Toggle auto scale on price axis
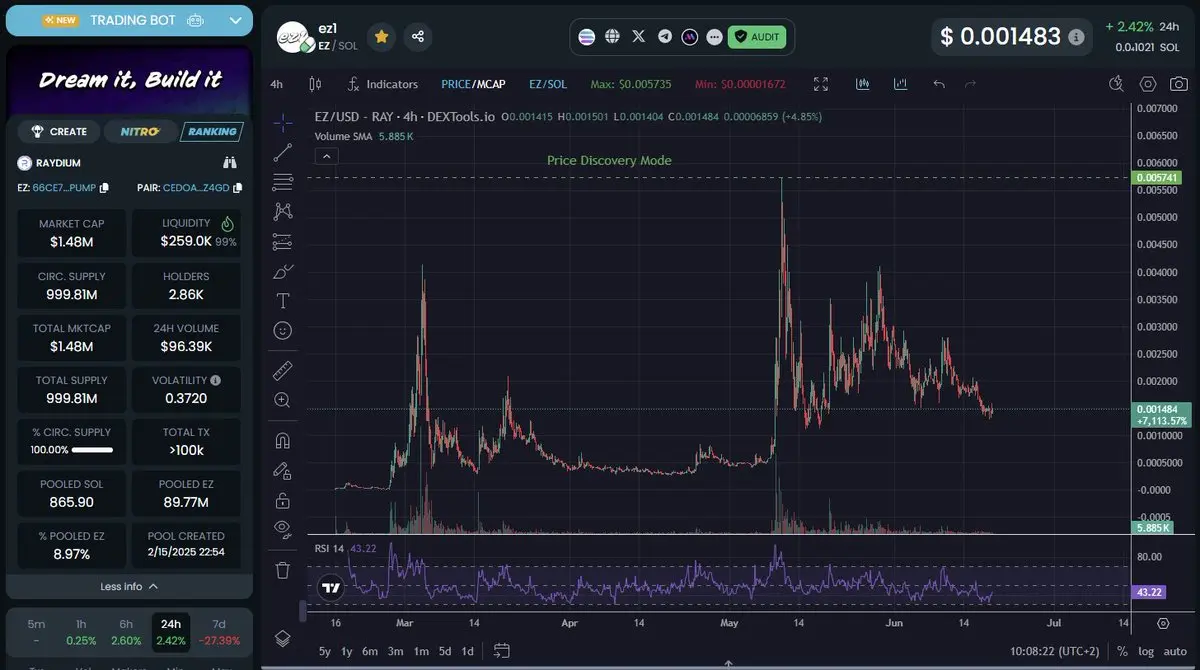The height and width of the screenshot is (670, 1200). tap(1175, 652)
